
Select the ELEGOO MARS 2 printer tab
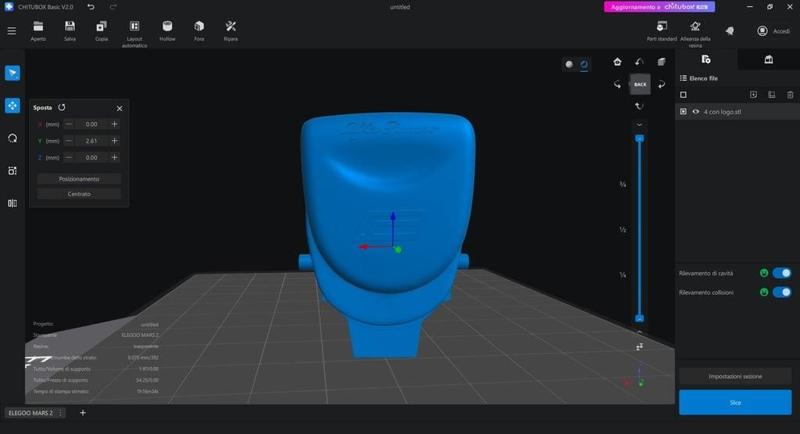click(x=31, y=413)
